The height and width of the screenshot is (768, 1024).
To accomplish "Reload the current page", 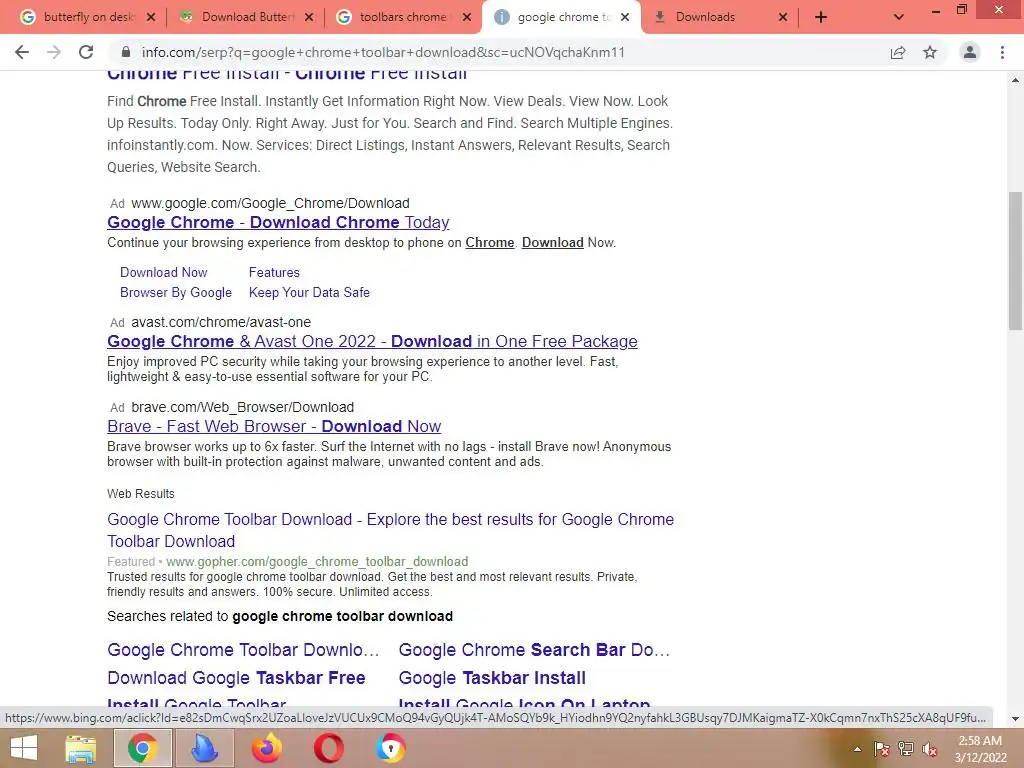I will point(86,52).
